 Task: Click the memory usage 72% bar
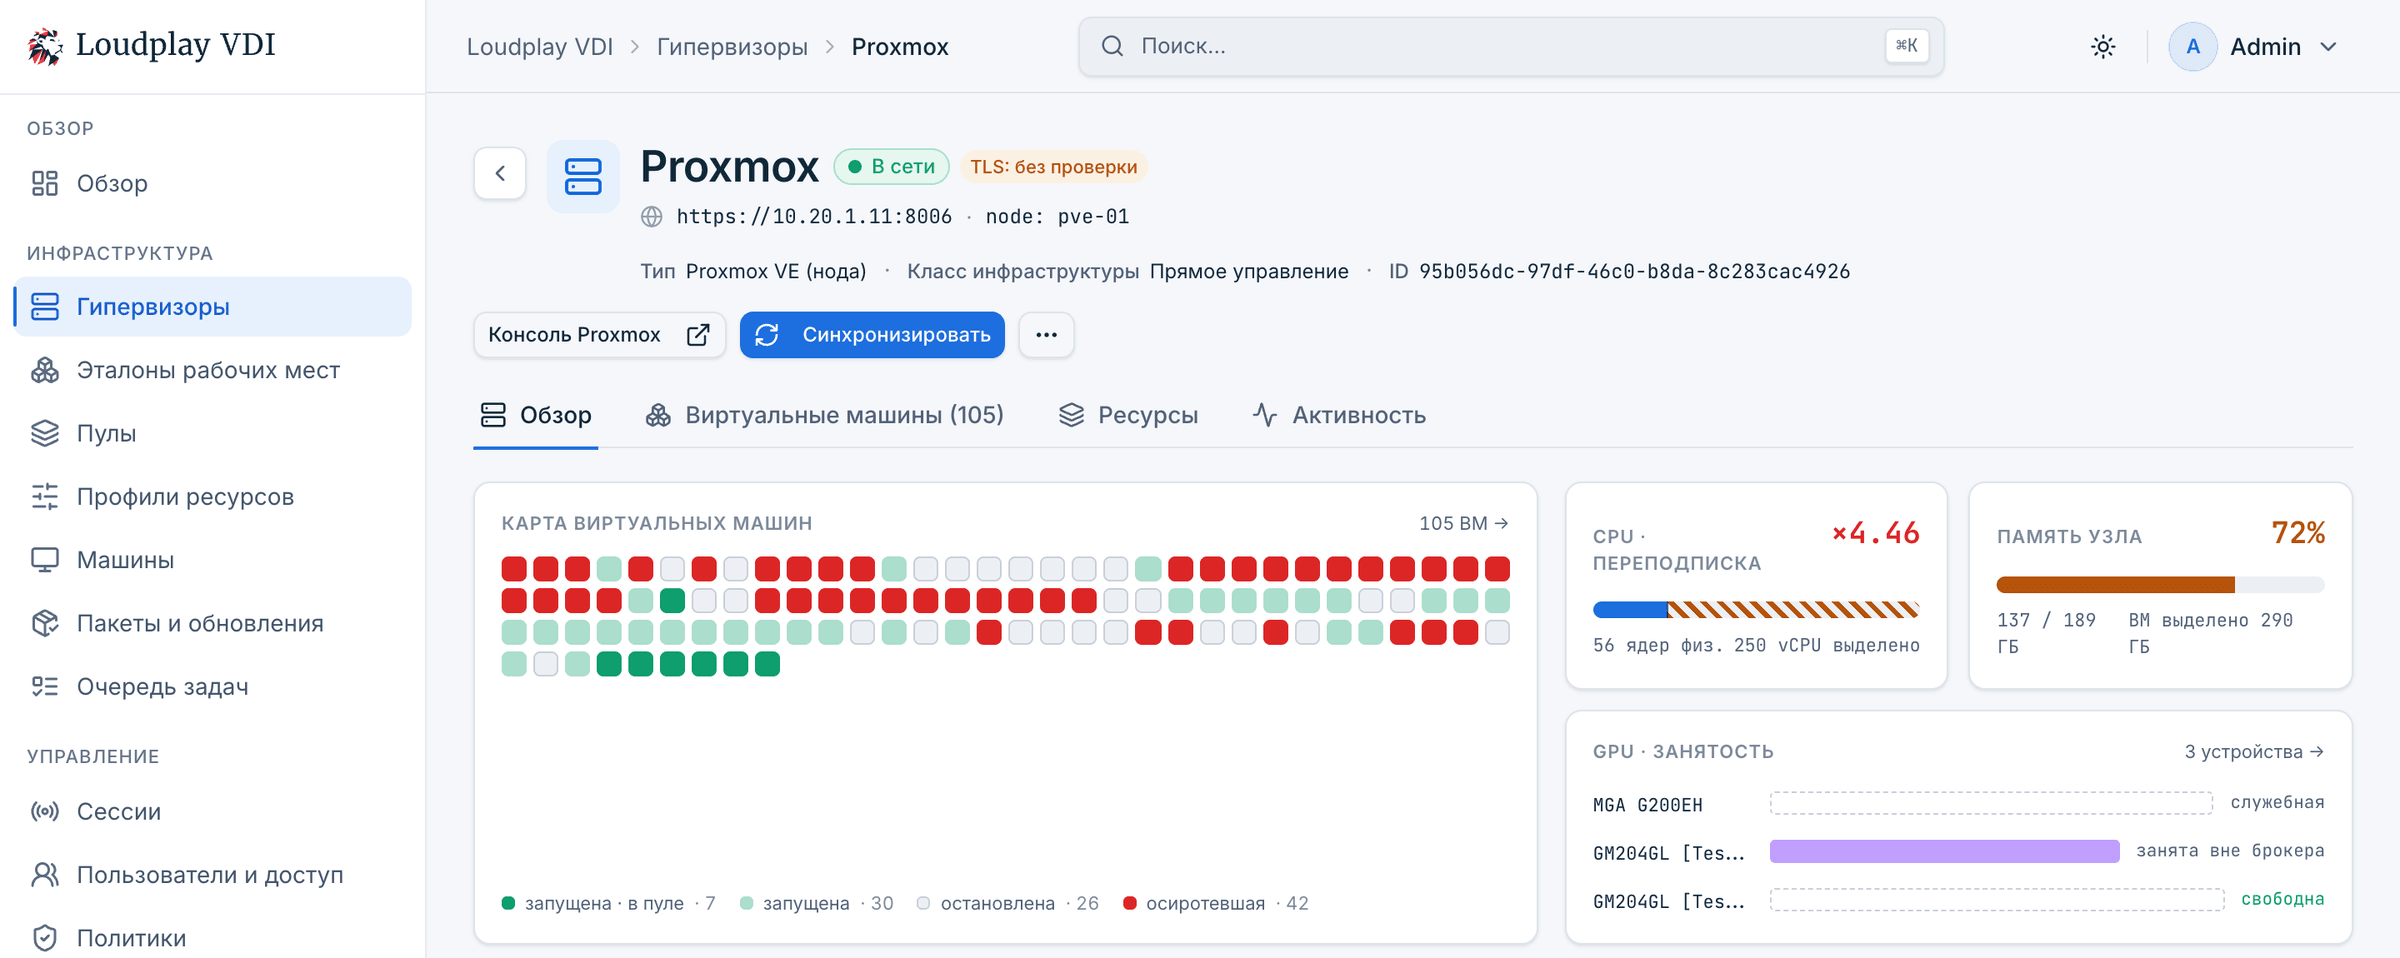[2160, 585]
